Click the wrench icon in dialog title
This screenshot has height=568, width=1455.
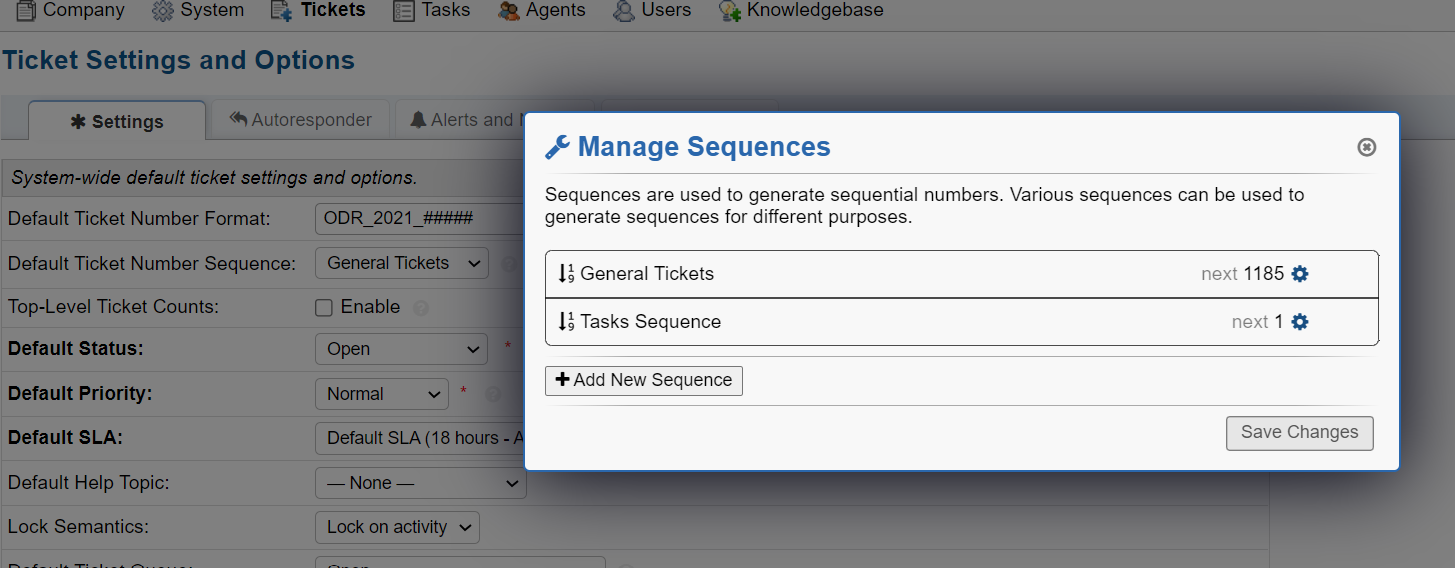pos(557,148)
